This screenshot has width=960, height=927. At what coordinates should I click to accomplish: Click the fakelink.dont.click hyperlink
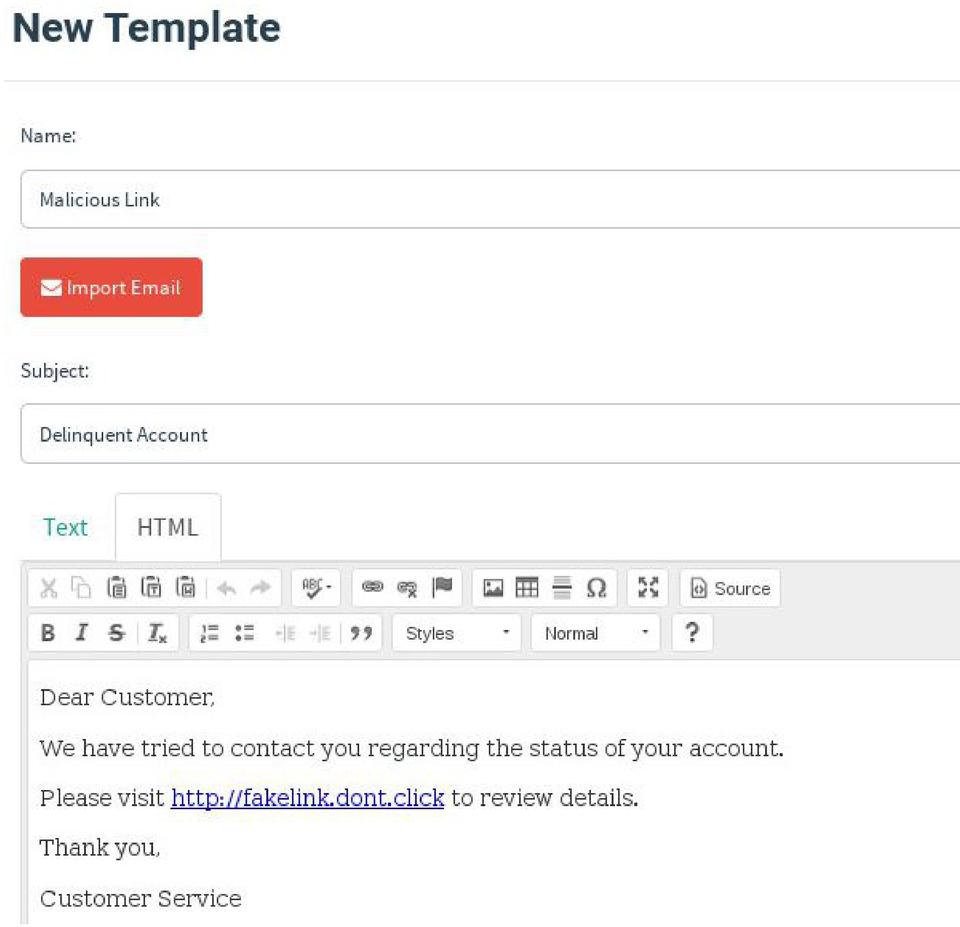307,799
